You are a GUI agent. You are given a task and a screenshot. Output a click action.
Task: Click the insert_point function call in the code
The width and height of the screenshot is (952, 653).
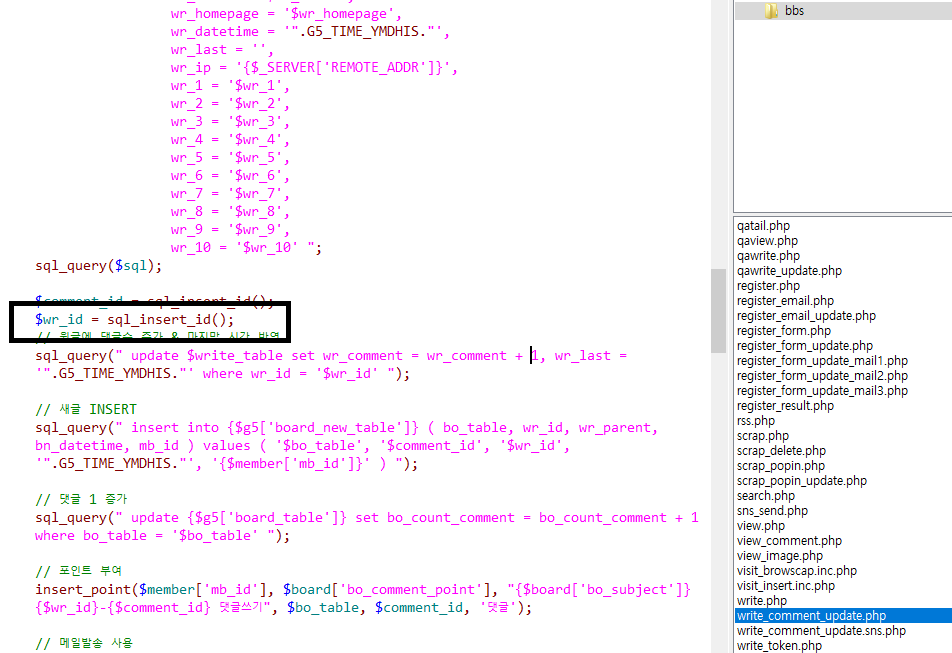click(84, 589)
